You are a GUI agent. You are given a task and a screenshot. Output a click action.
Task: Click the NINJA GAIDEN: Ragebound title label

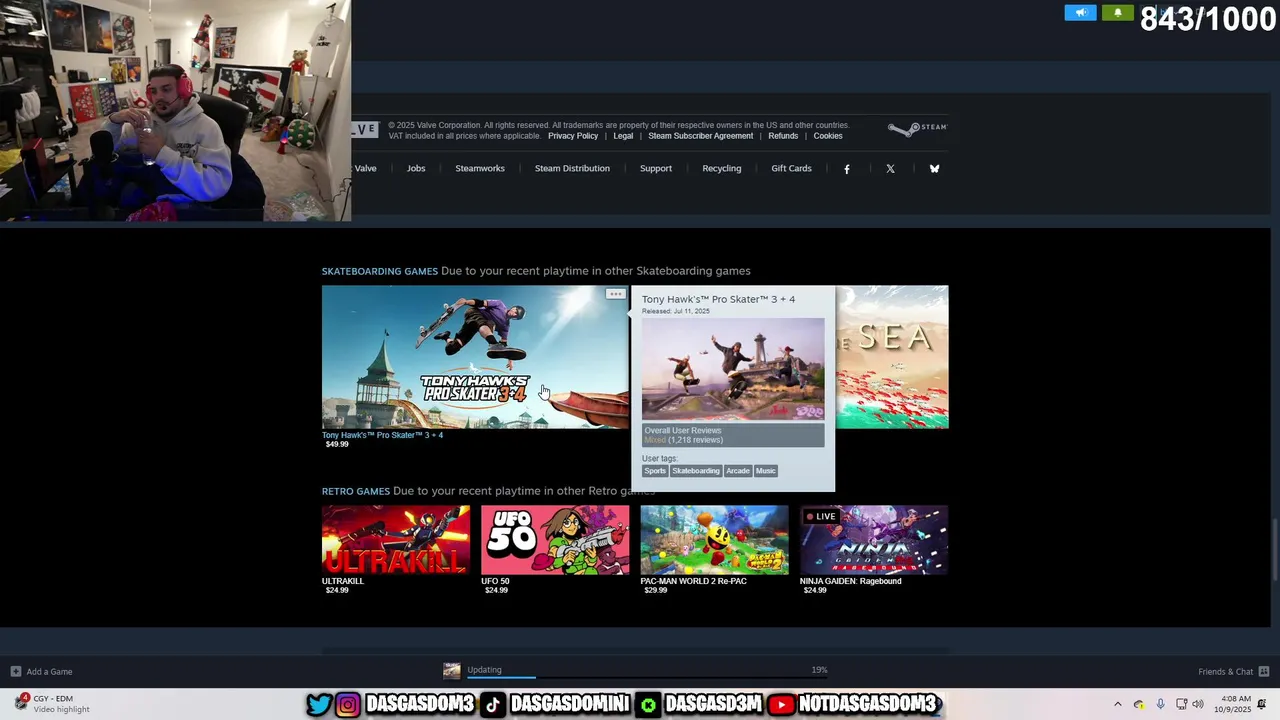850,581
